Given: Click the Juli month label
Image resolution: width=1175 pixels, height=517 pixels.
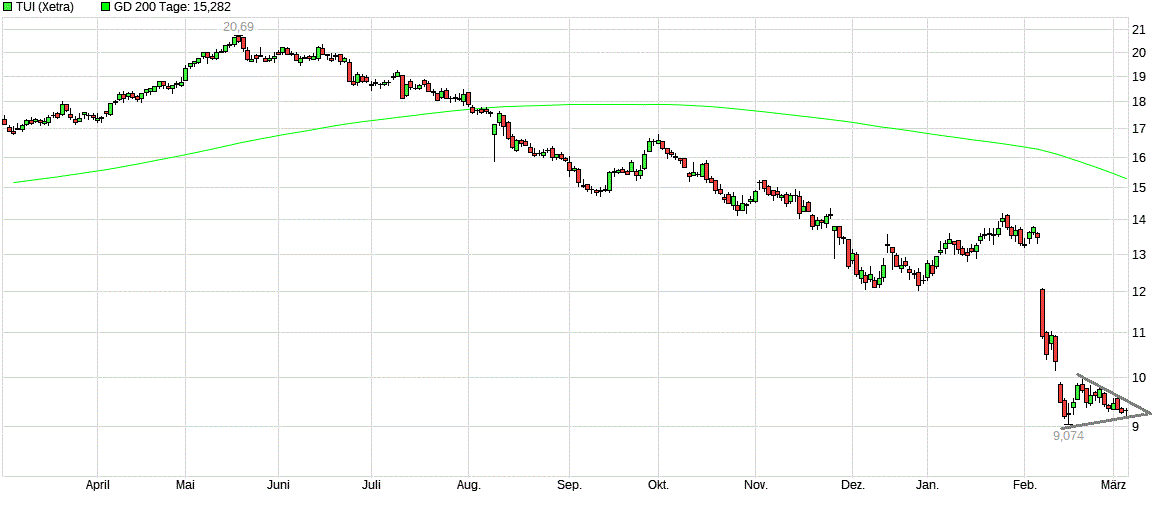Looking at the screenshot, I should tap(371, 485).
